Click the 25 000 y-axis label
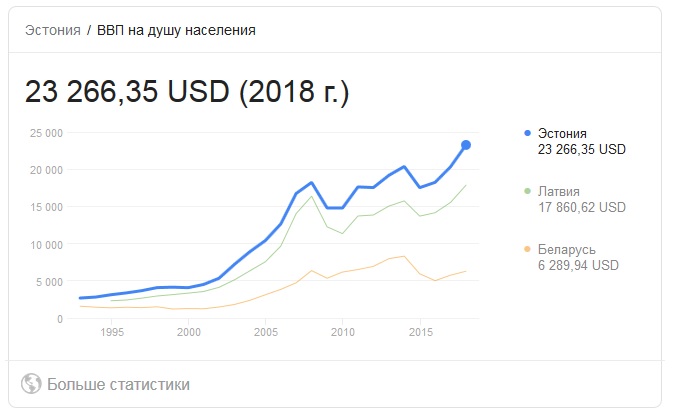 point(46,133)
